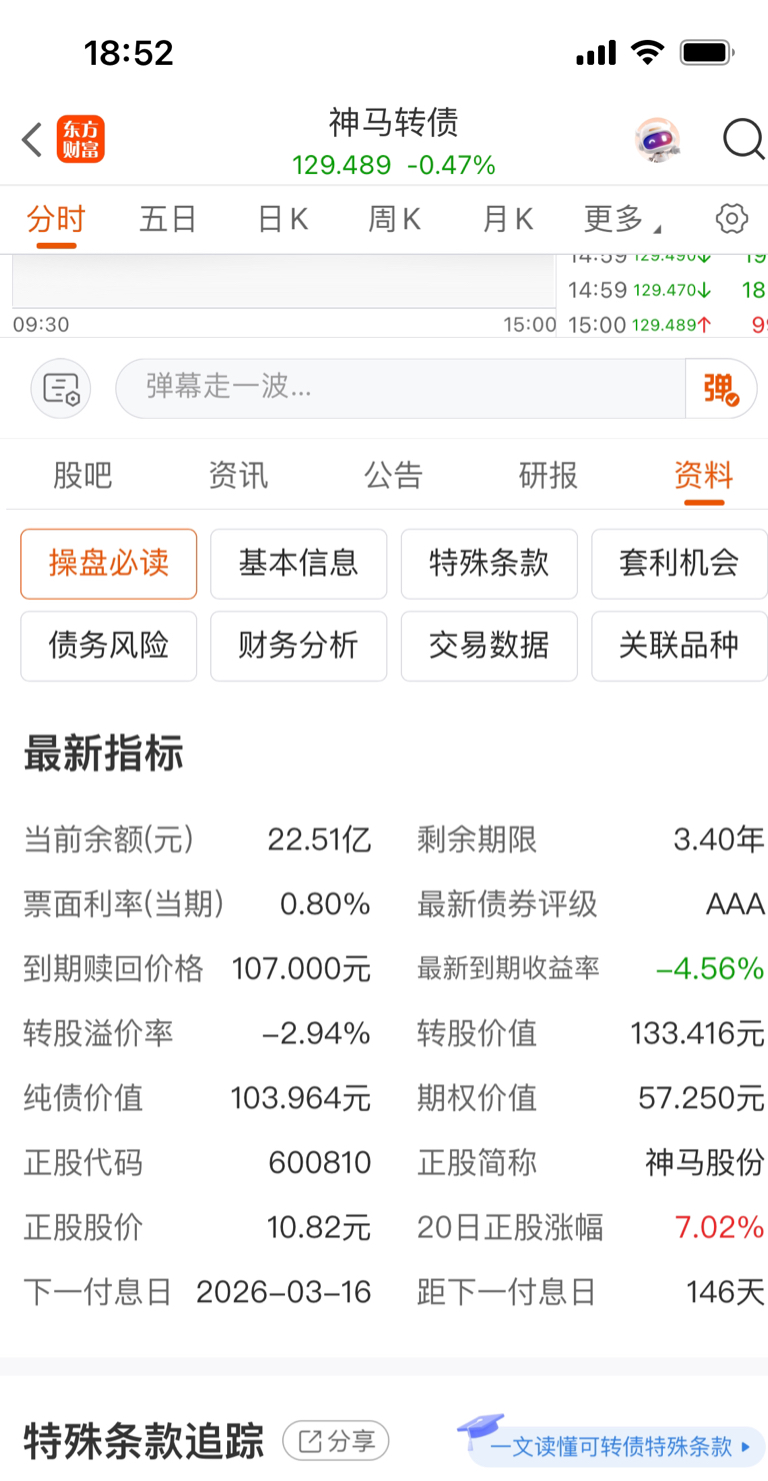Tap the 18:52 status bar clock
768x1481 pixels.
coord(128,53)
